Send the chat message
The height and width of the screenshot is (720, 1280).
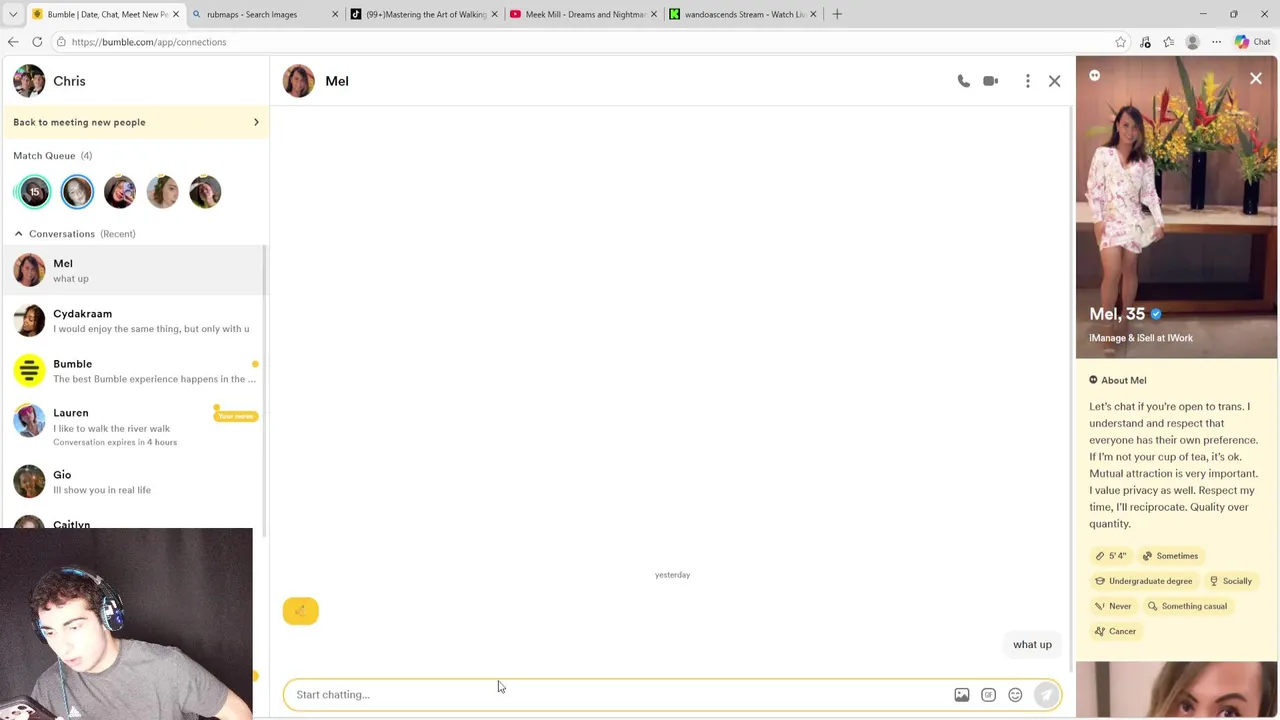tap(1046, 695)
